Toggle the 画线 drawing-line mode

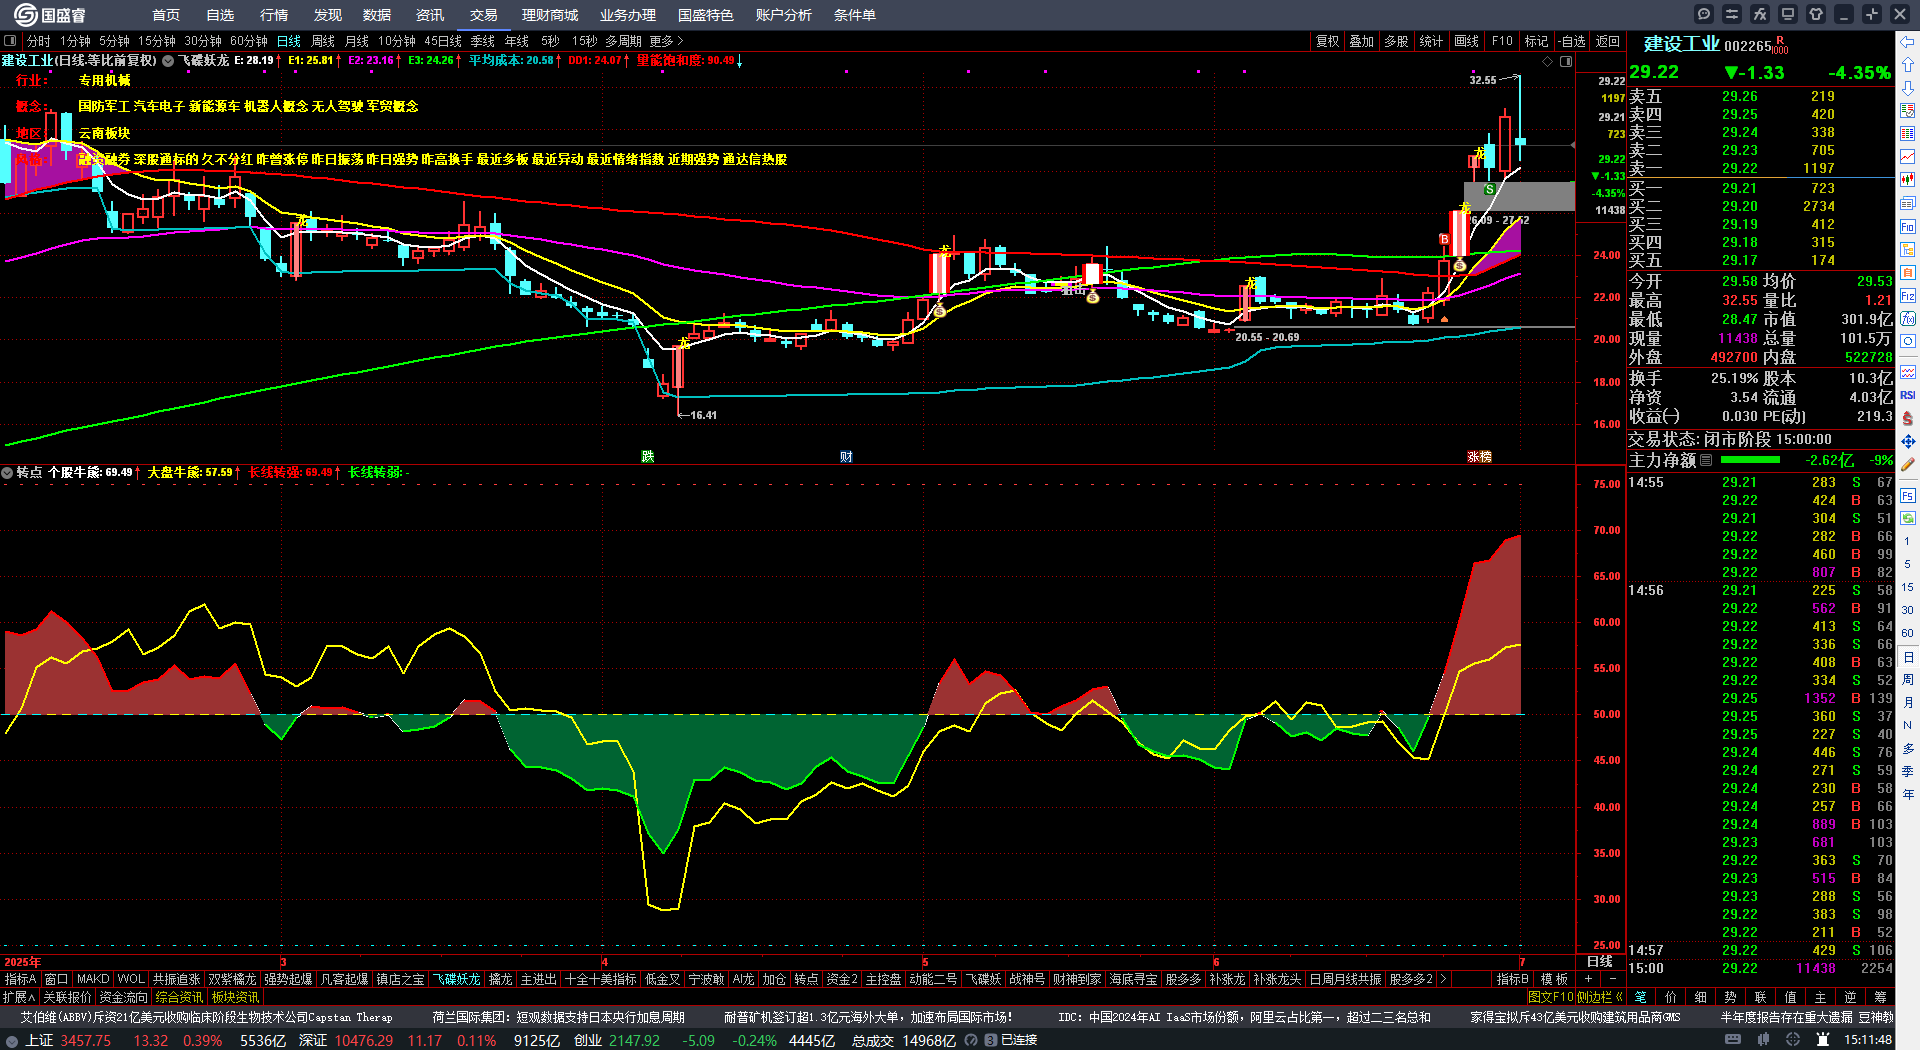pos(1466,41)
